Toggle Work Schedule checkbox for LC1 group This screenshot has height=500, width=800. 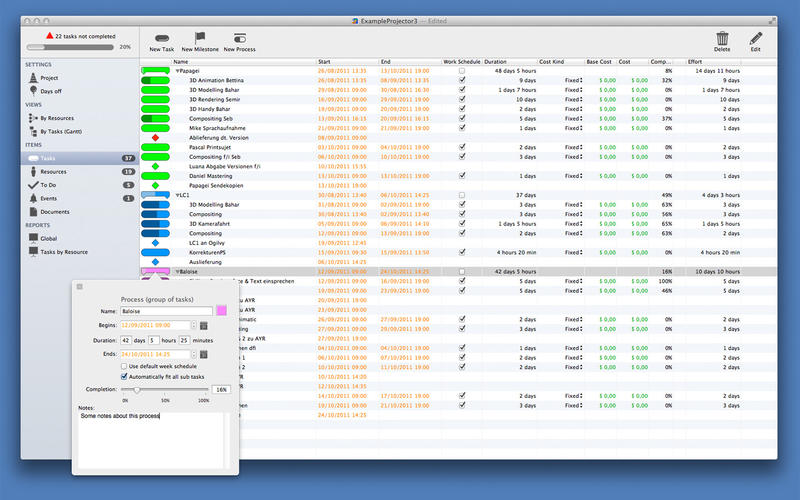click(x=462, y=195)
